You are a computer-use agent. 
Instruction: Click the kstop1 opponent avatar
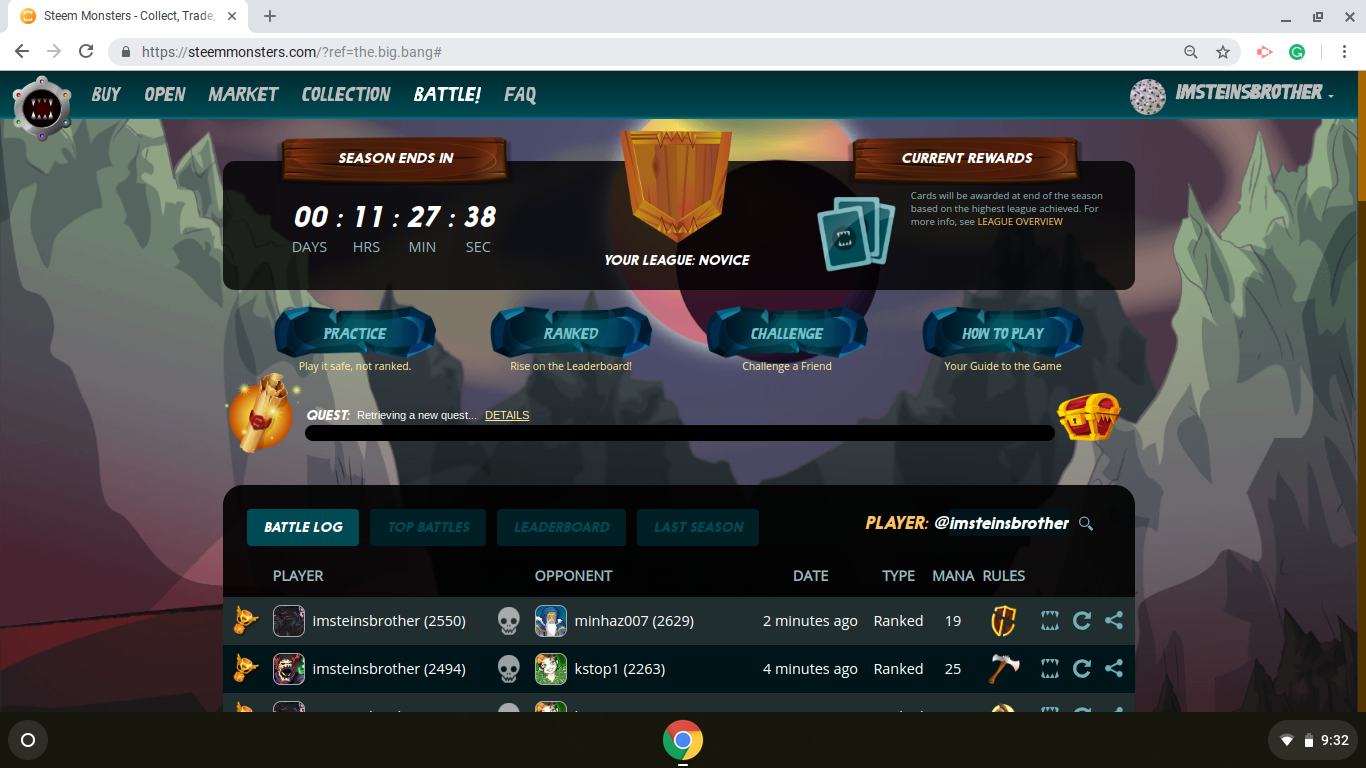pyautogui.click(x=551, y=669)
